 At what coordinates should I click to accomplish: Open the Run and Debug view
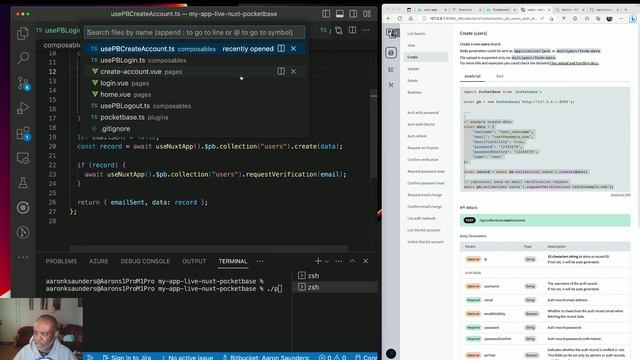(23, 108)
